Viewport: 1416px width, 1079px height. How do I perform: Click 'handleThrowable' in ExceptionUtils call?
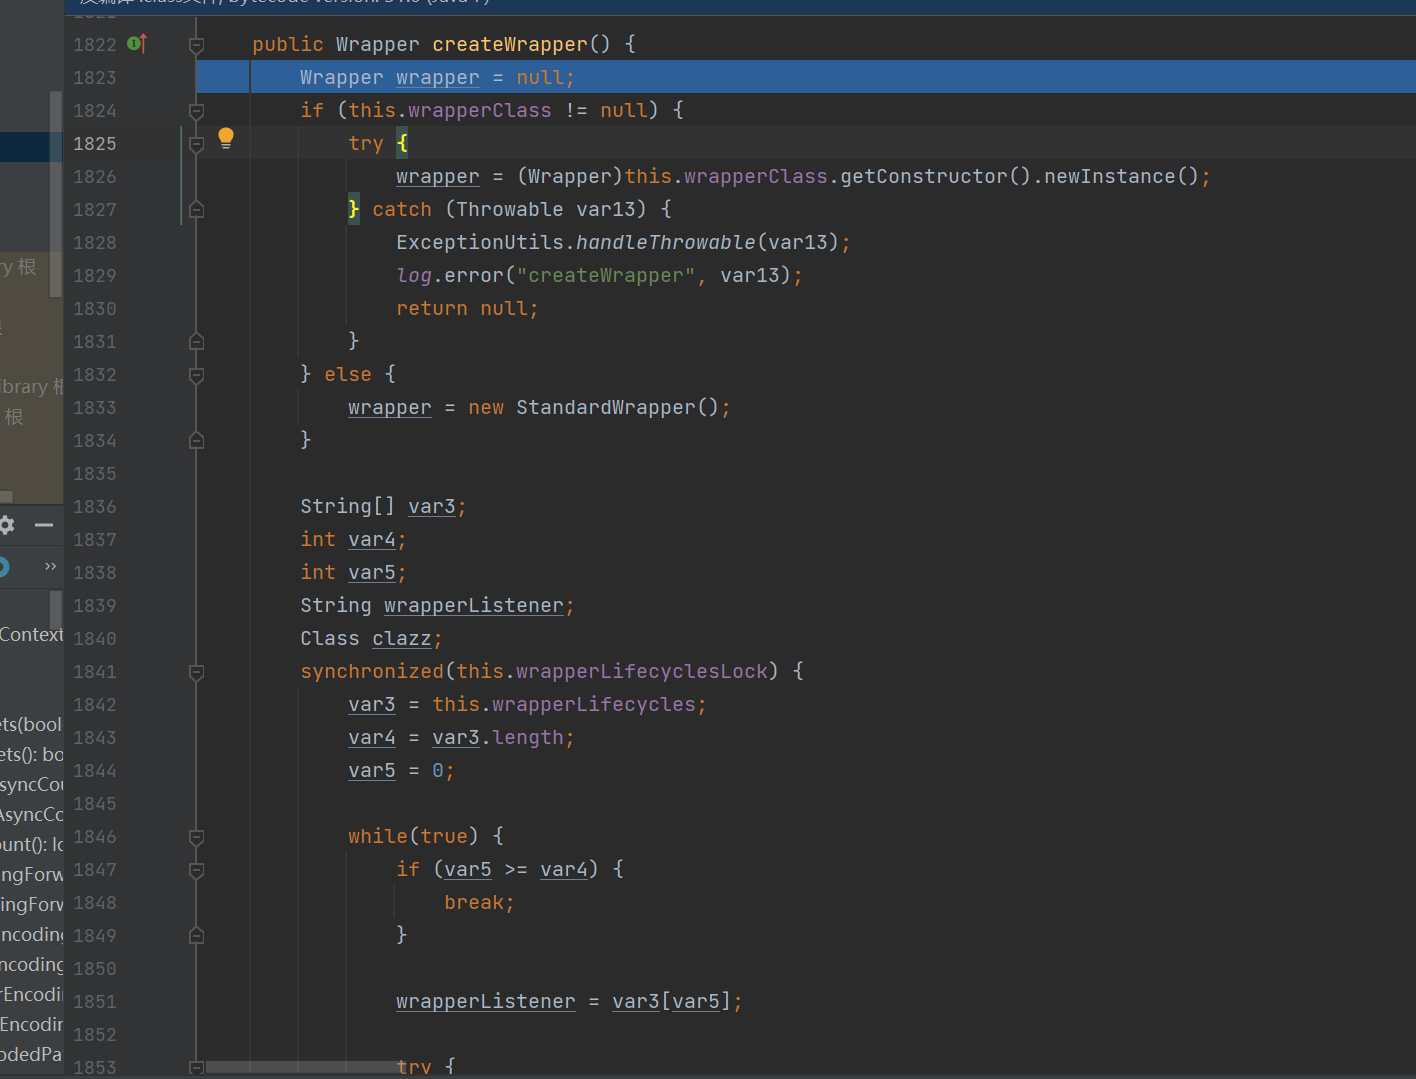666,242
